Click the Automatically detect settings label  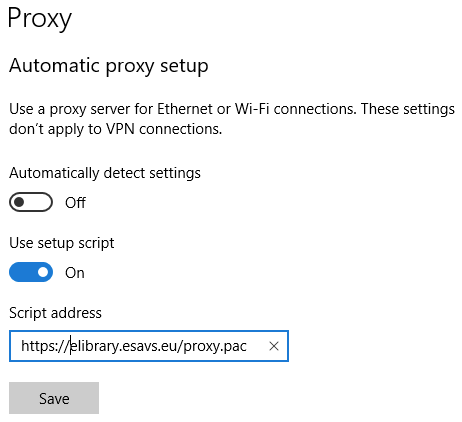pos(105,173)
